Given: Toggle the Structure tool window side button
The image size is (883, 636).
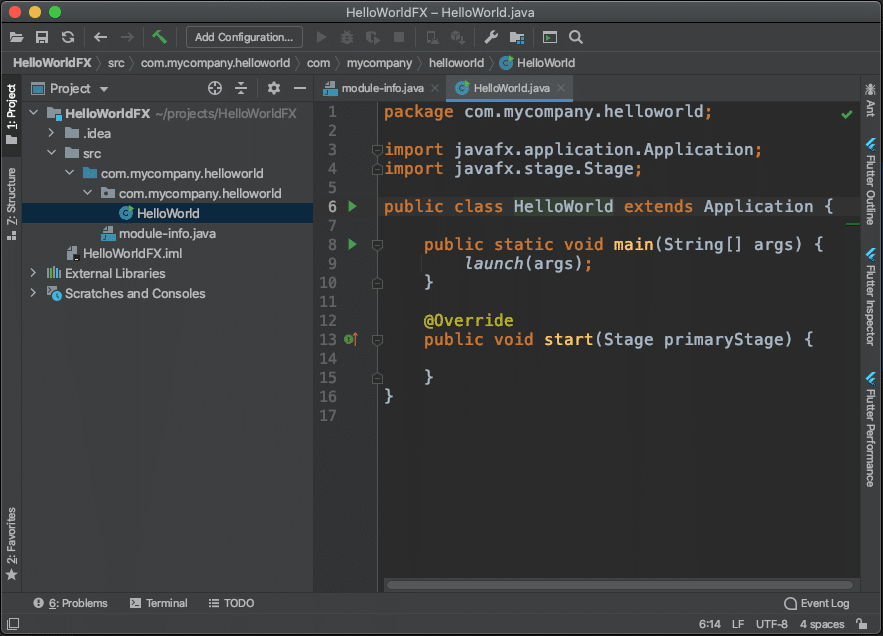Looking at the screenshot, I should point(11,204).
